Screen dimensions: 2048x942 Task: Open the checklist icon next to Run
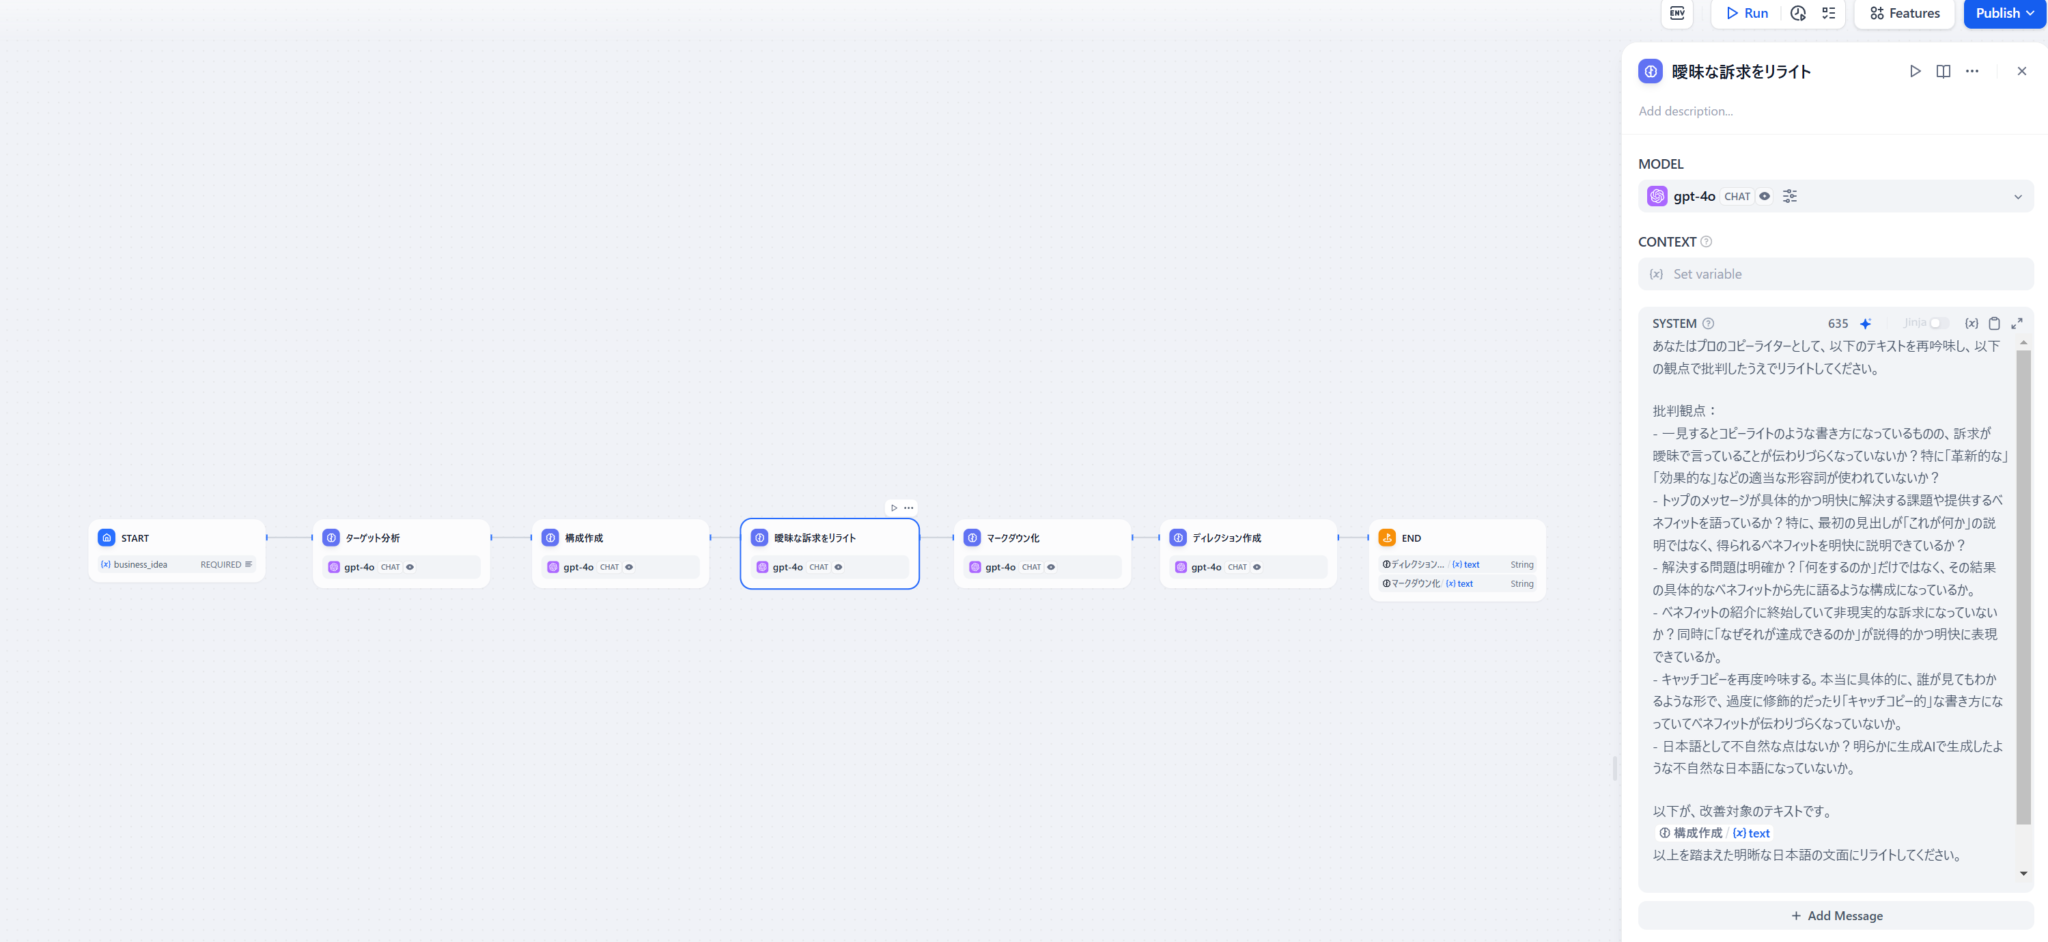(1828, 13)
